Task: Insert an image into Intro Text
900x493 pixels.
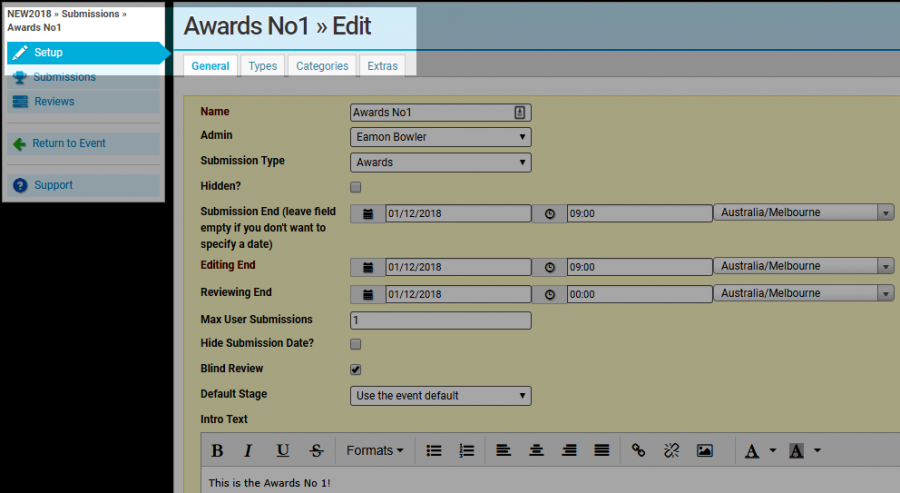Action: click(704, 451)
